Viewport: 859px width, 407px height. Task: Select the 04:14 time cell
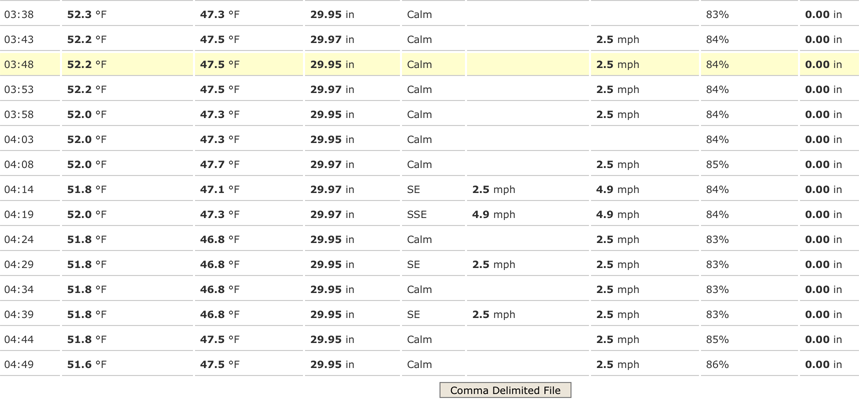(x=19, y=190)
